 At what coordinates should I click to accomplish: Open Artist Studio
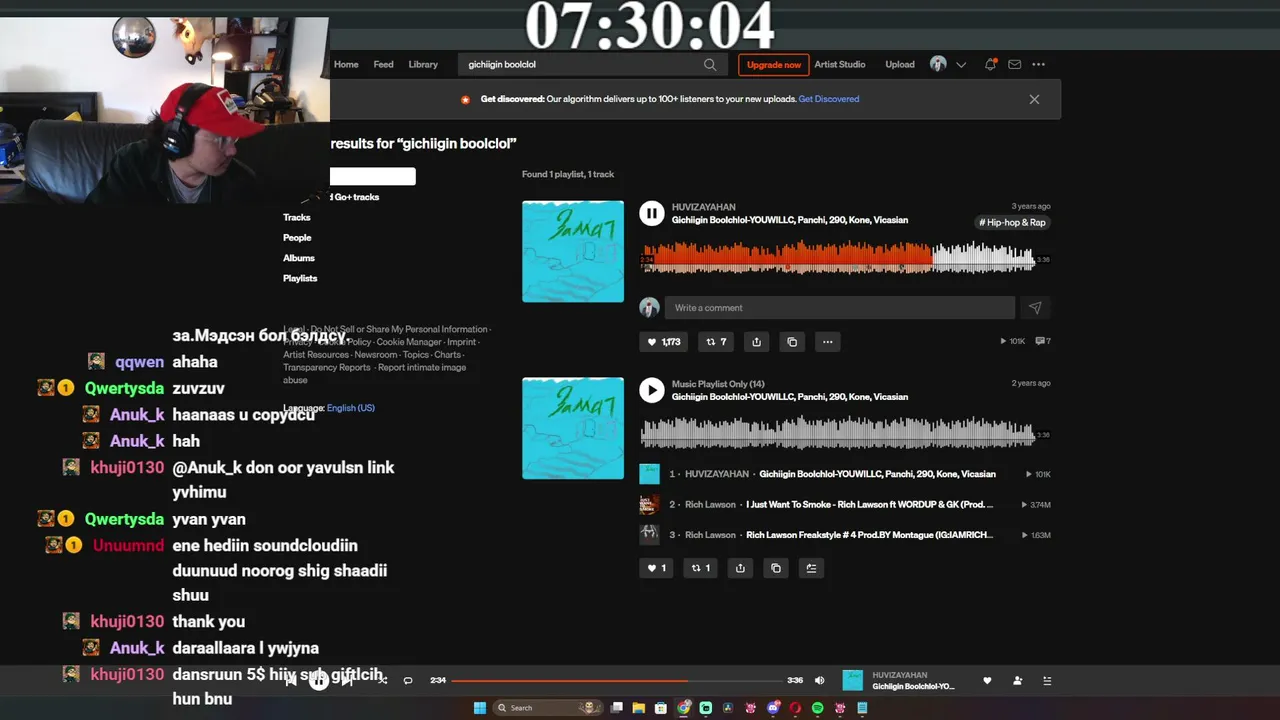pos(840,65)
